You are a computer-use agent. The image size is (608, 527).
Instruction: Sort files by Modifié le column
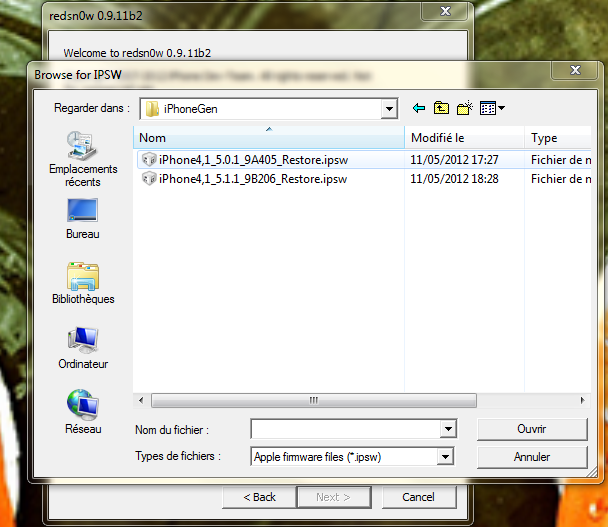click(464, 138)
